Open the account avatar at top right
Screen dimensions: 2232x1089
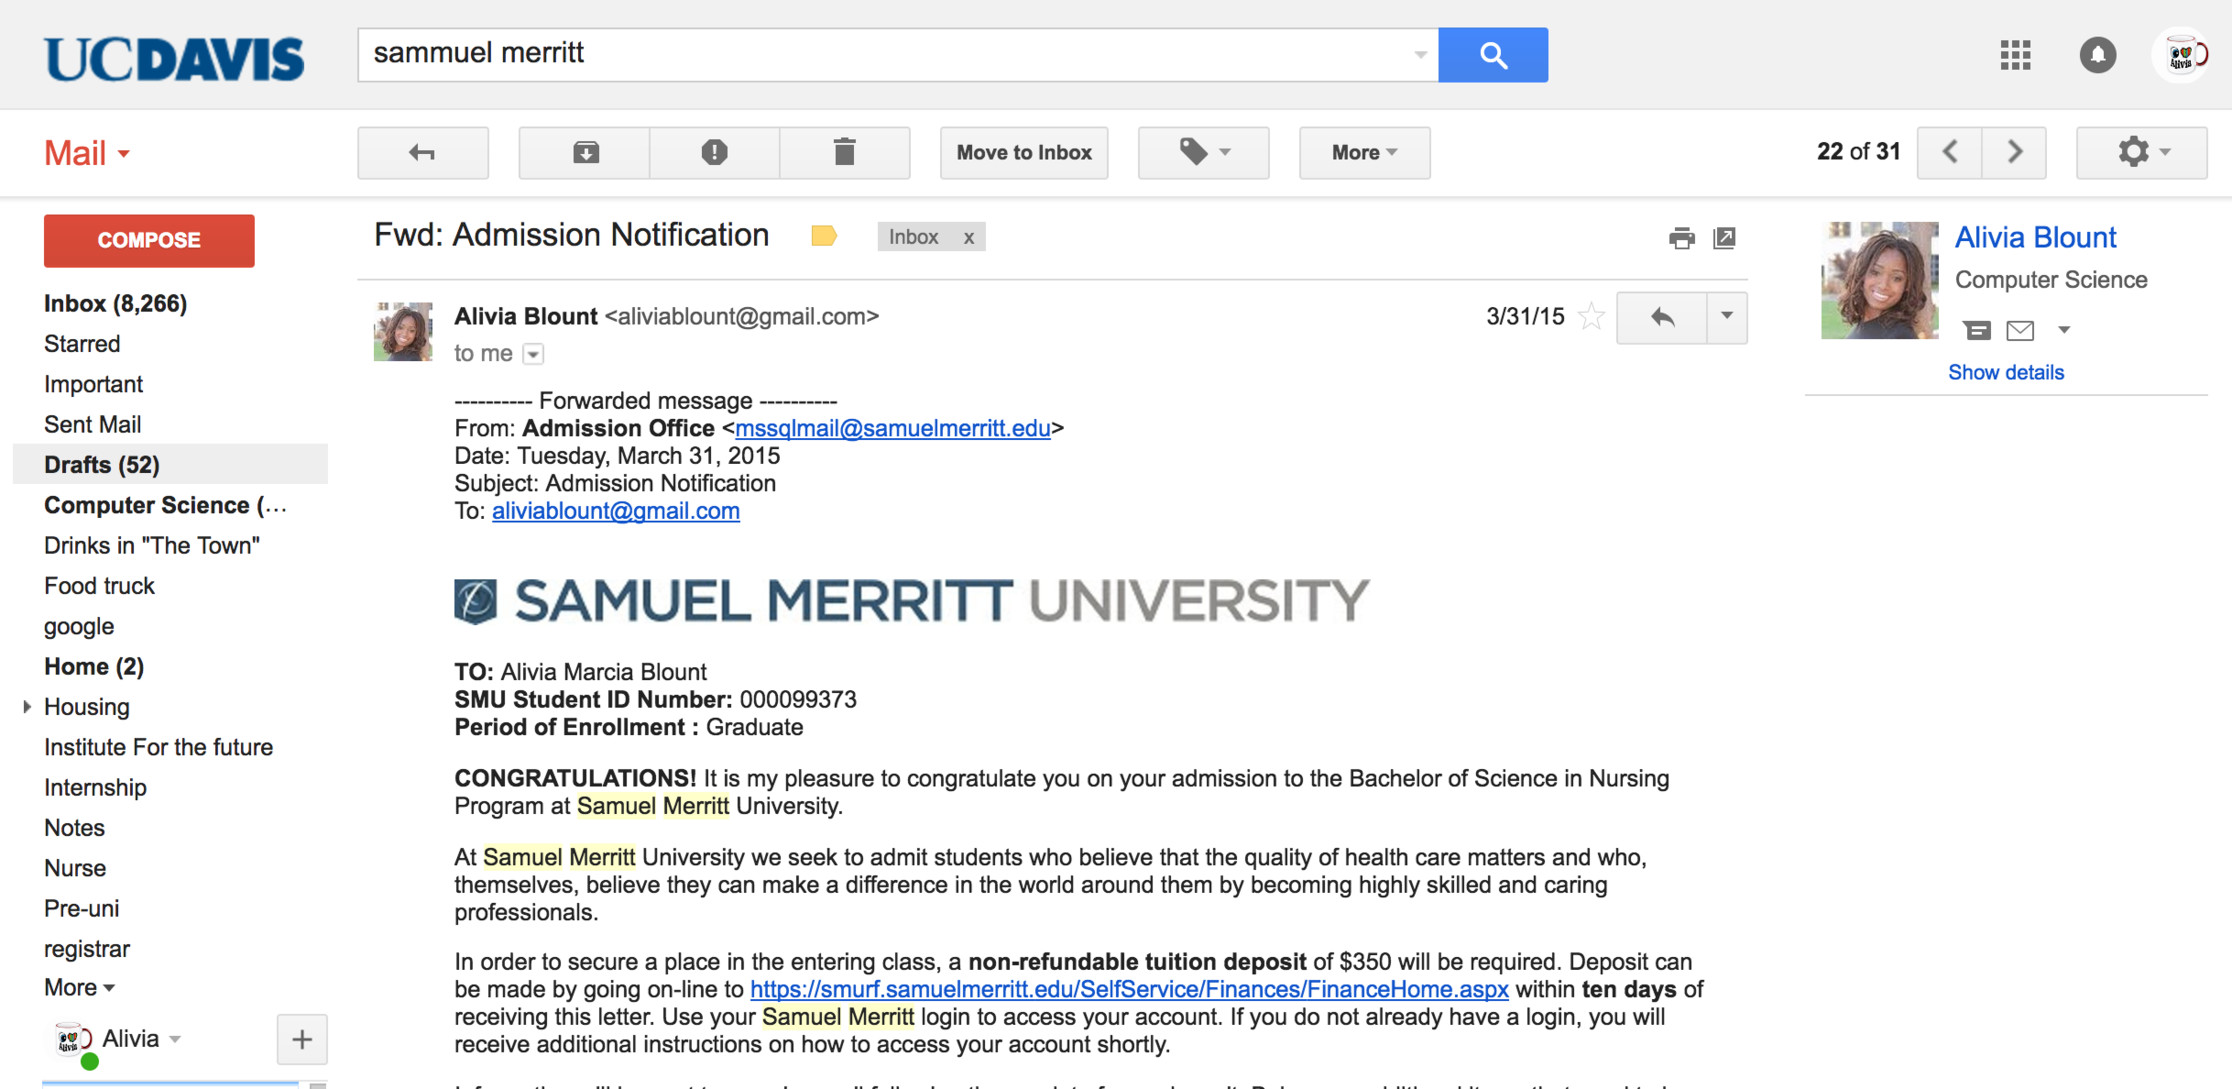click(2181, 55)
